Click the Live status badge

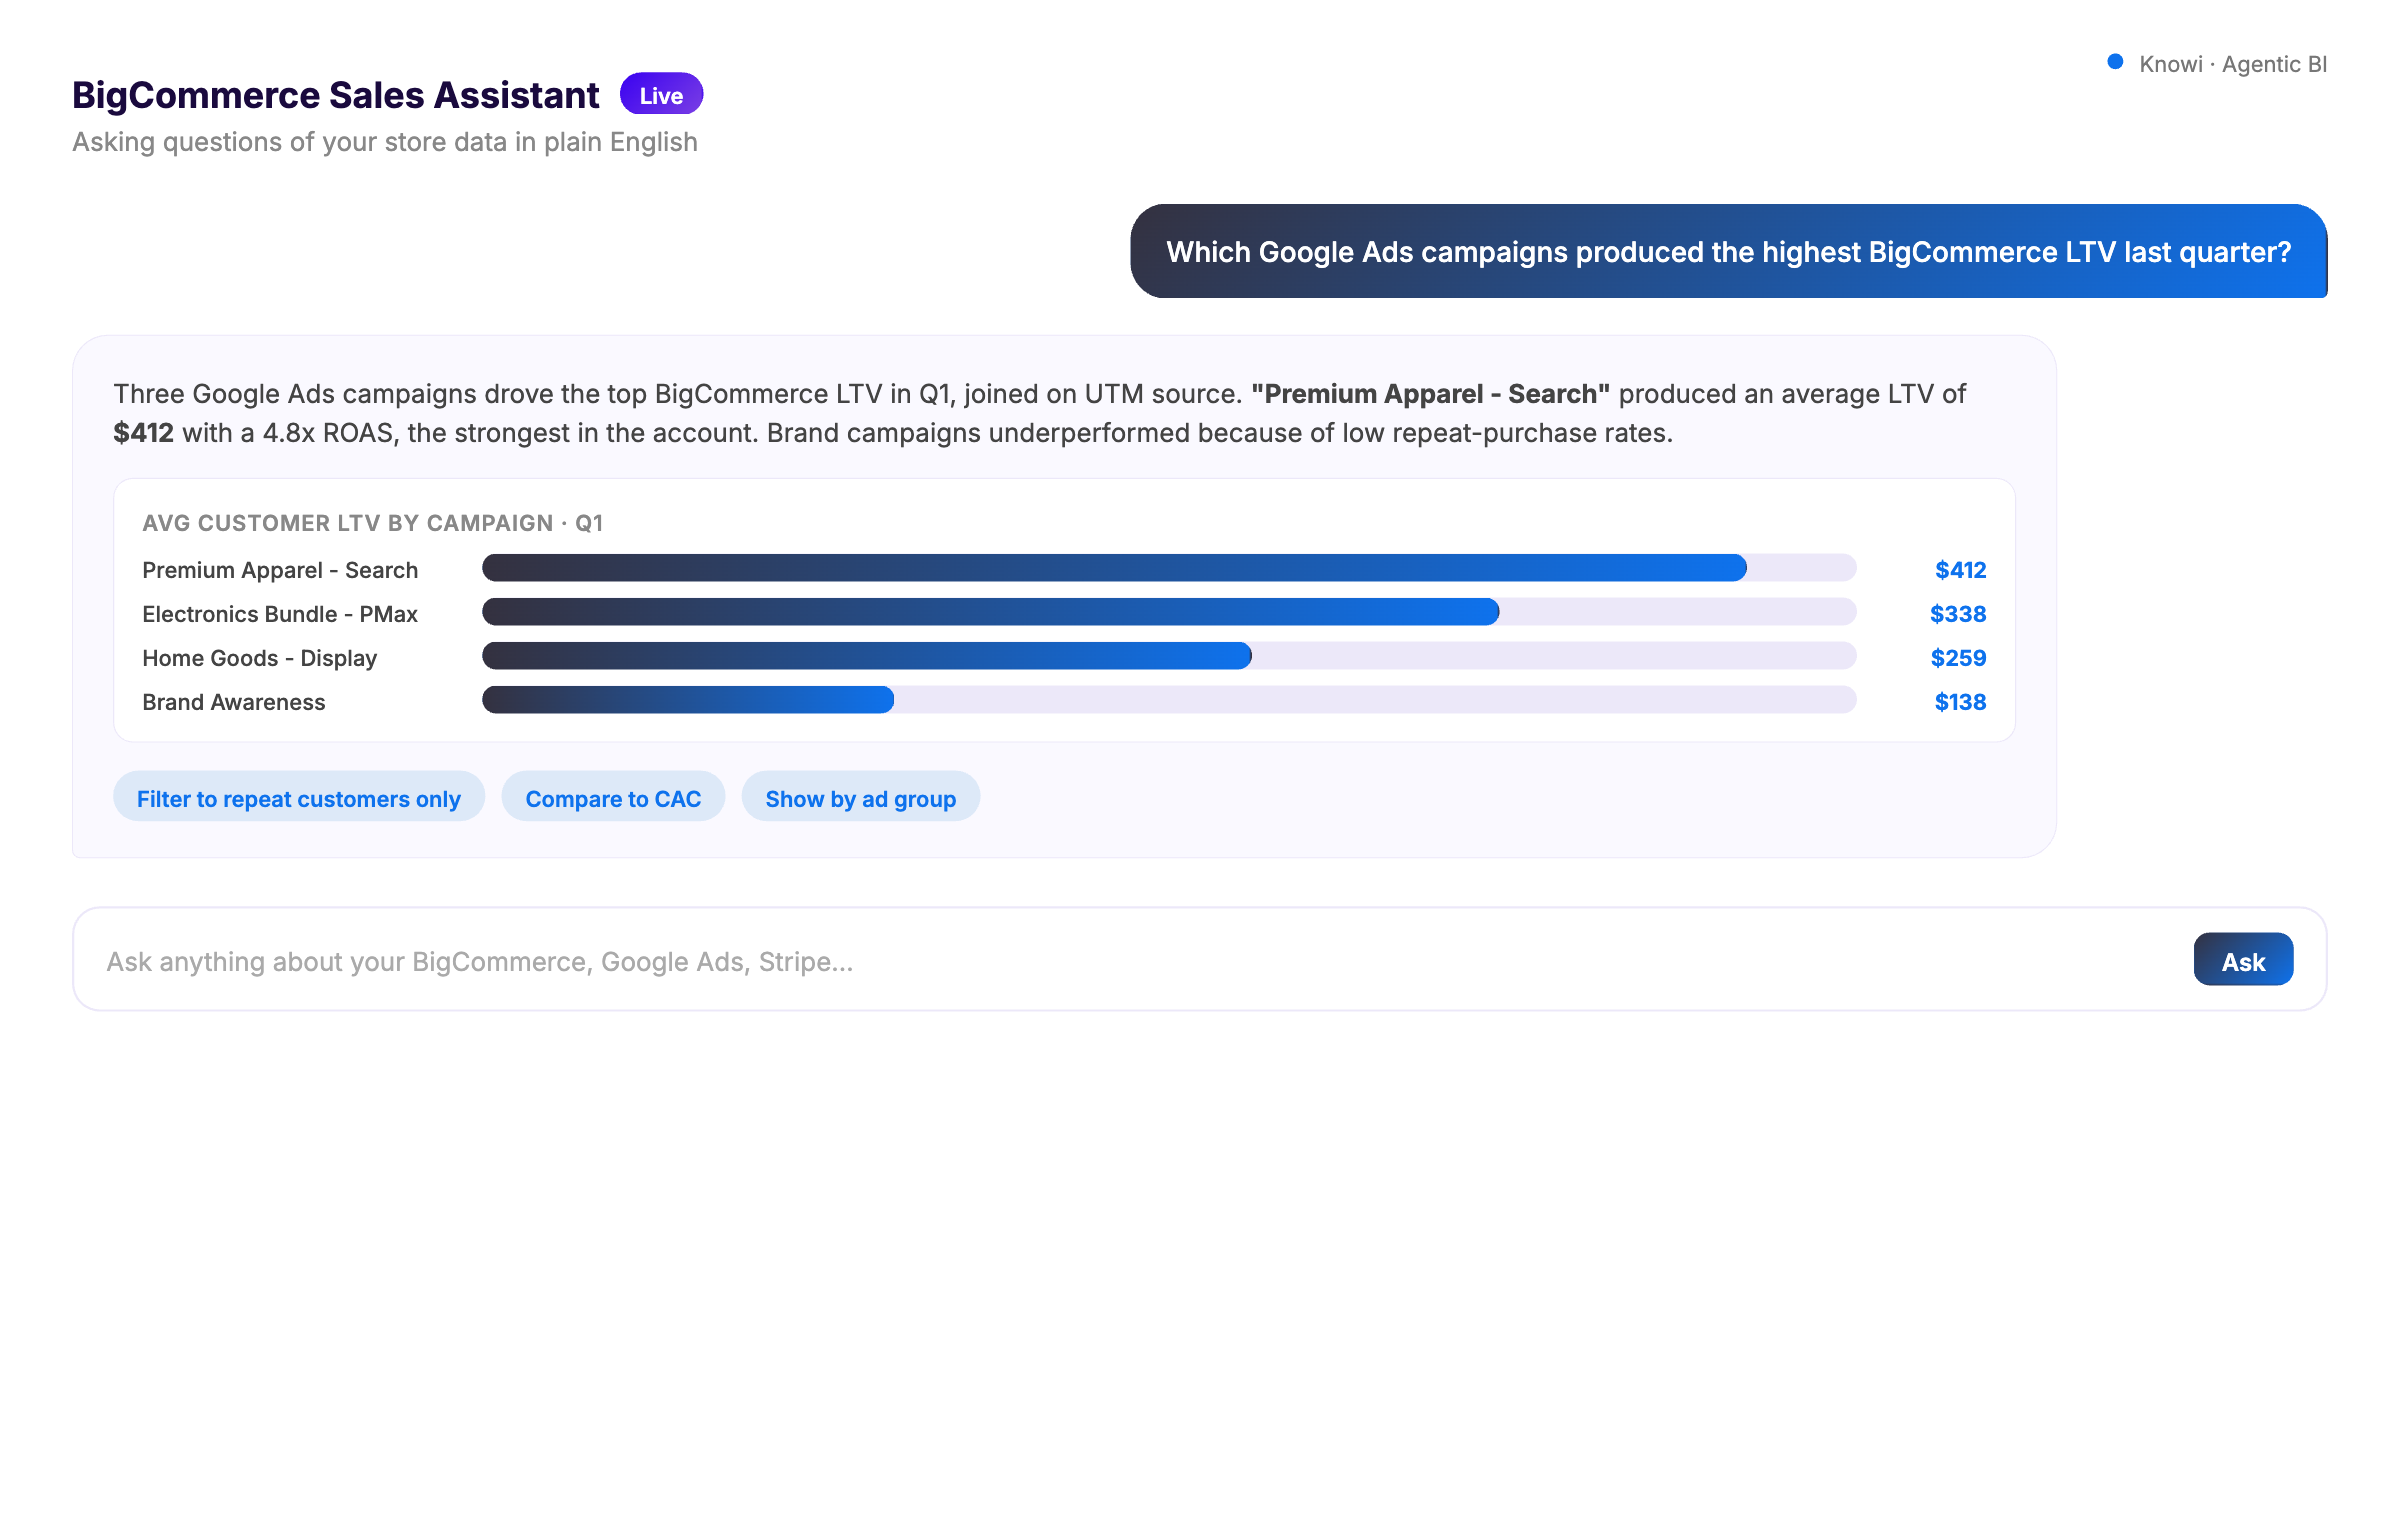[x=661, y=95]
